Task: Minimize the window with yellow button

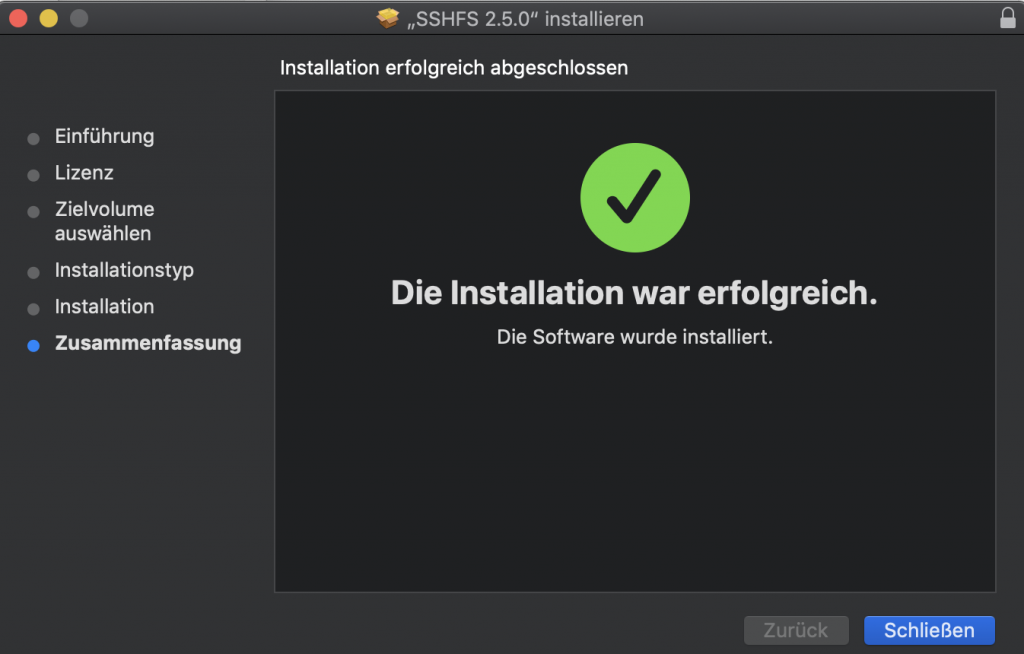Action: (48, 18)
